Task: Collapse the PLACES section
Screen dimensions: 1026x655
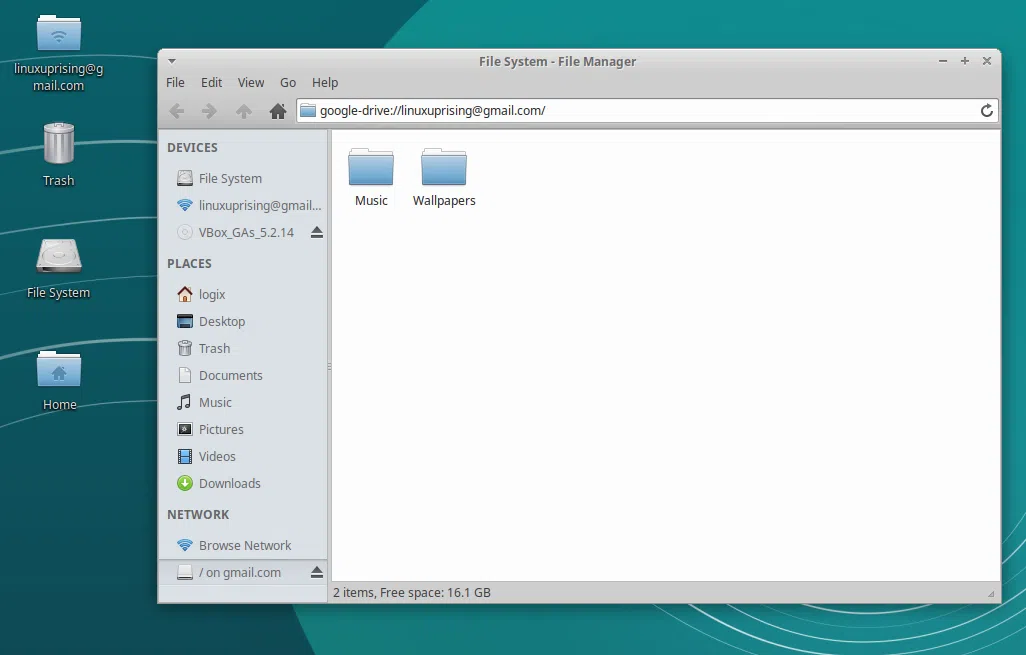Action: point(189,263)
